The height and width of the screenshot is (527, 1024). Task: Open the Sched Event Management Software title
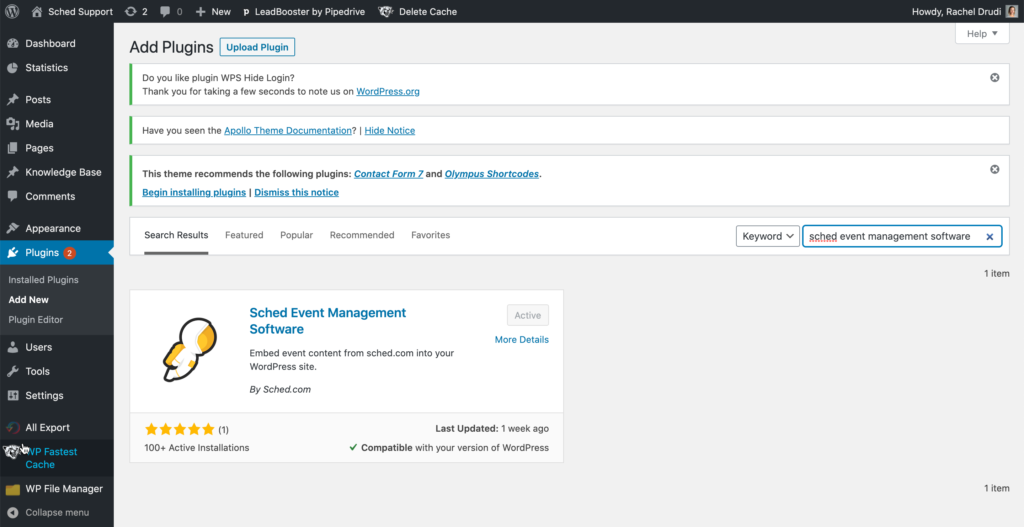[x=328, y=321]
